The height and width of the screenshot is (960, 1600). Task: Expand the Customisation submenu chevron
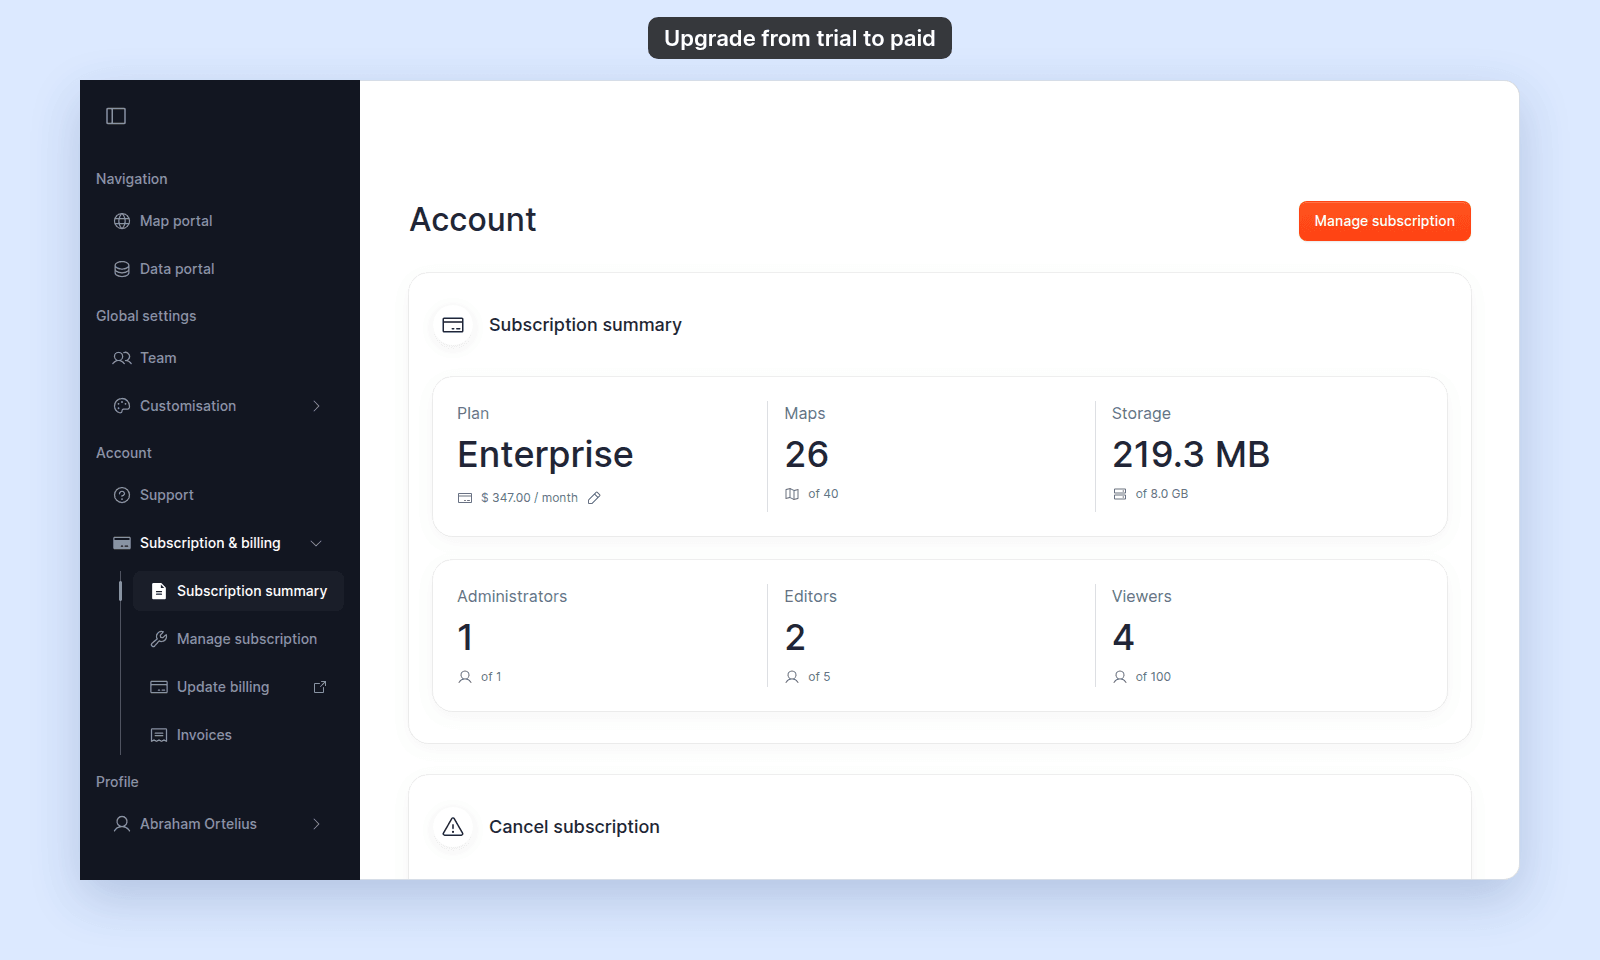pos(316,406)
